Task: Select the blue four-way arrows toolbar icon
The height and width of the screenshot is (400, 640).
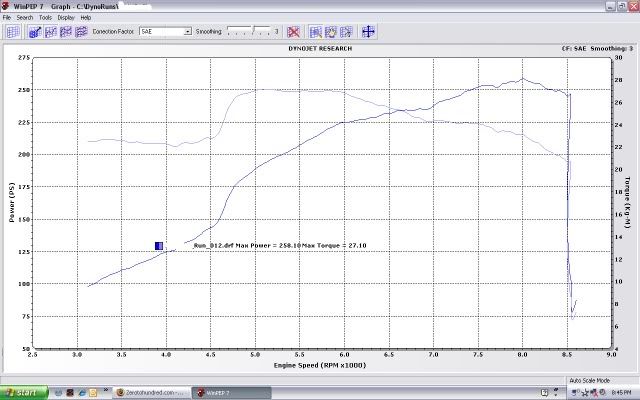Action: [368, 32]
